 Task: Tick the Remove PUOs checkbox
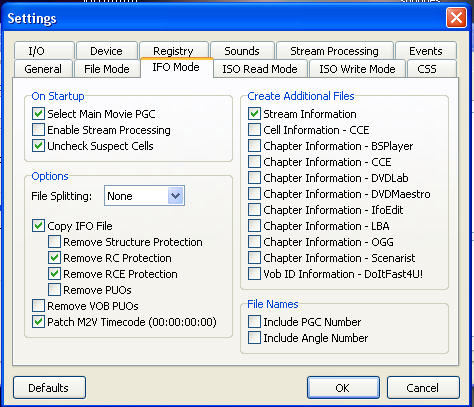point(54,290)
